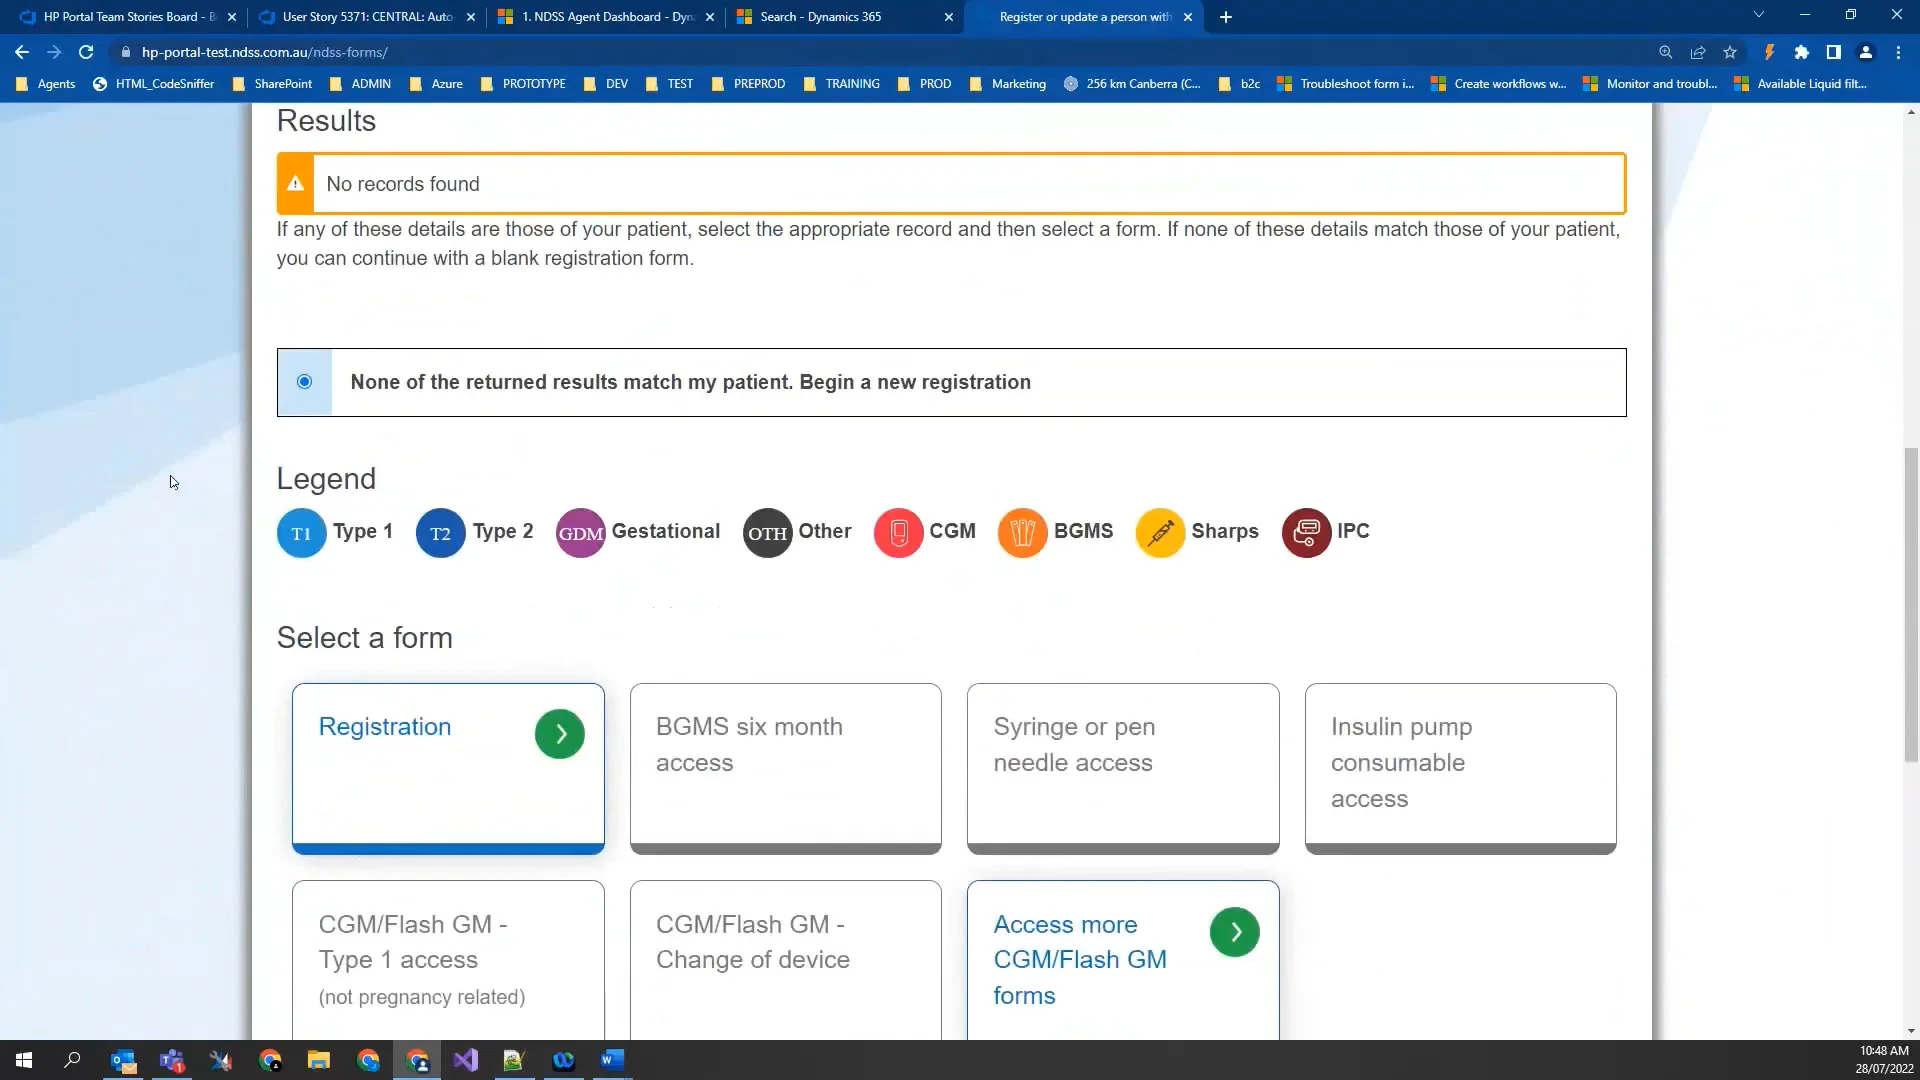Click the IPC category icon
The width and height of the screenshot is (1920, 1080).
tap(1305, 531)
